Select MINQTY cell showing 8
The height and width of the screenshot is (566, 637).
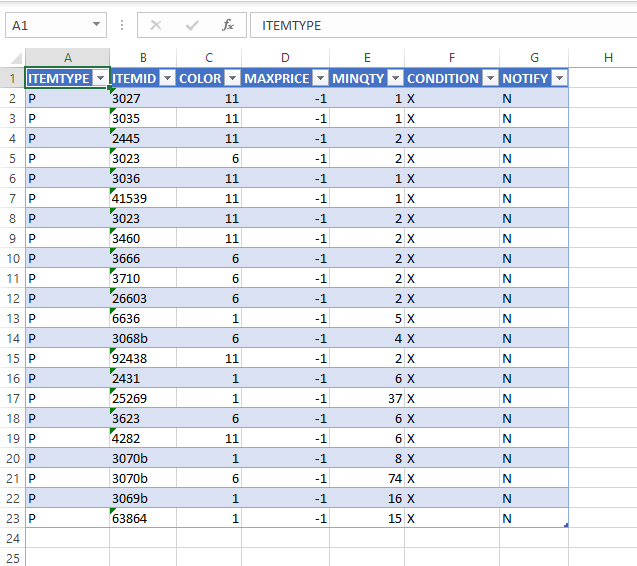pos(367,458)
